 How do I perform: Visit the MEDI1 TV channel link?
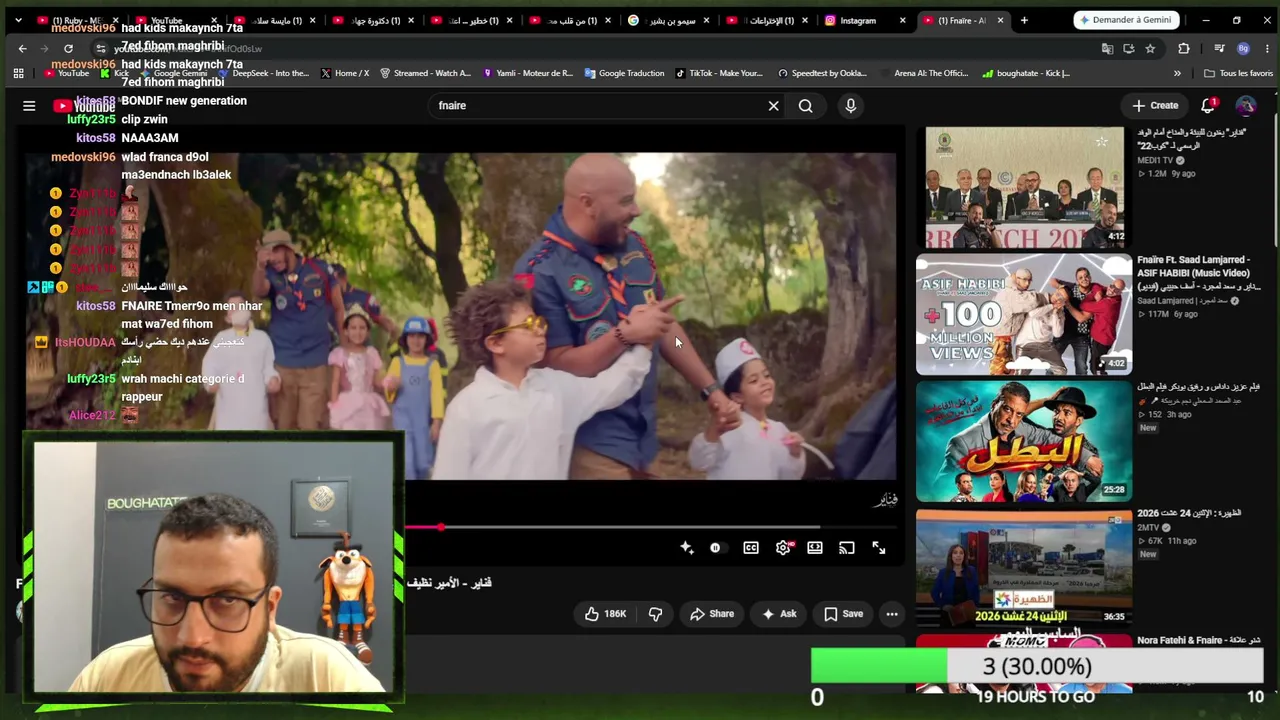[x=1155, y=160]
